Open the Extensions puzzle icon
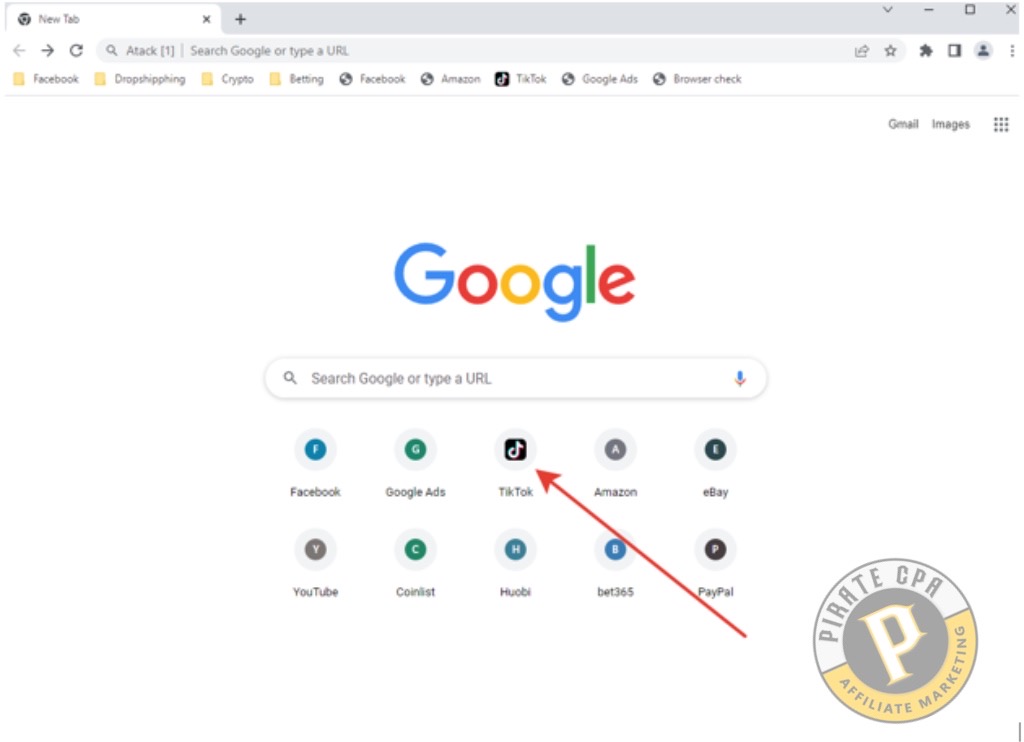 [925, 51]
